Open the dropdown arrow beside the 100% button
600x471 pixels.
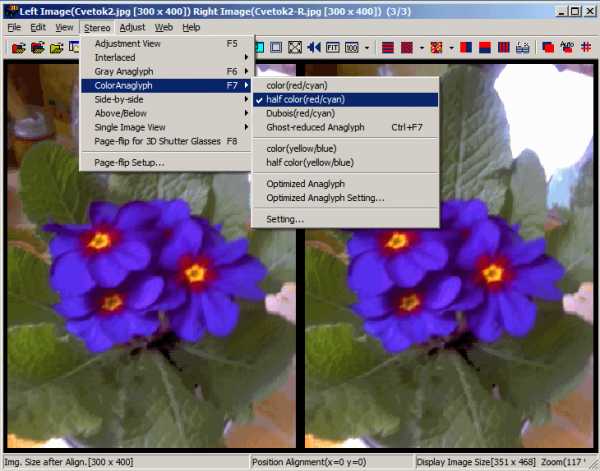click(367, 48)
